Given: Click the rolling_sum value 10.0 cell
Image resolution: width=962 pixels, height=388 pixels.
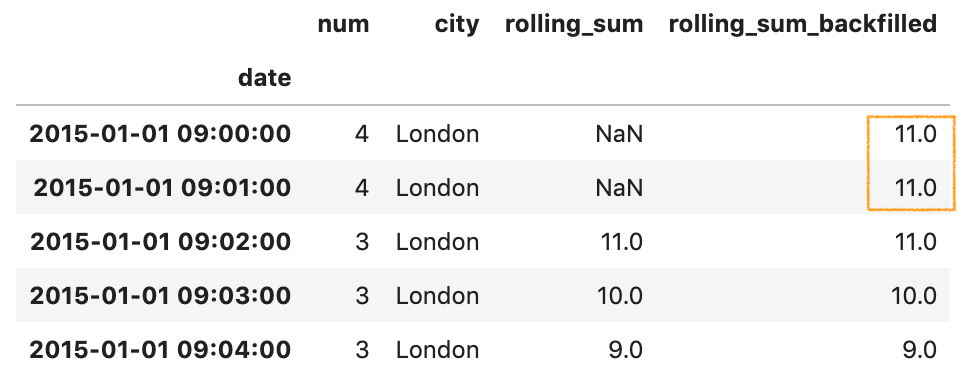Looking at the screenshot, I should point(620,296).
